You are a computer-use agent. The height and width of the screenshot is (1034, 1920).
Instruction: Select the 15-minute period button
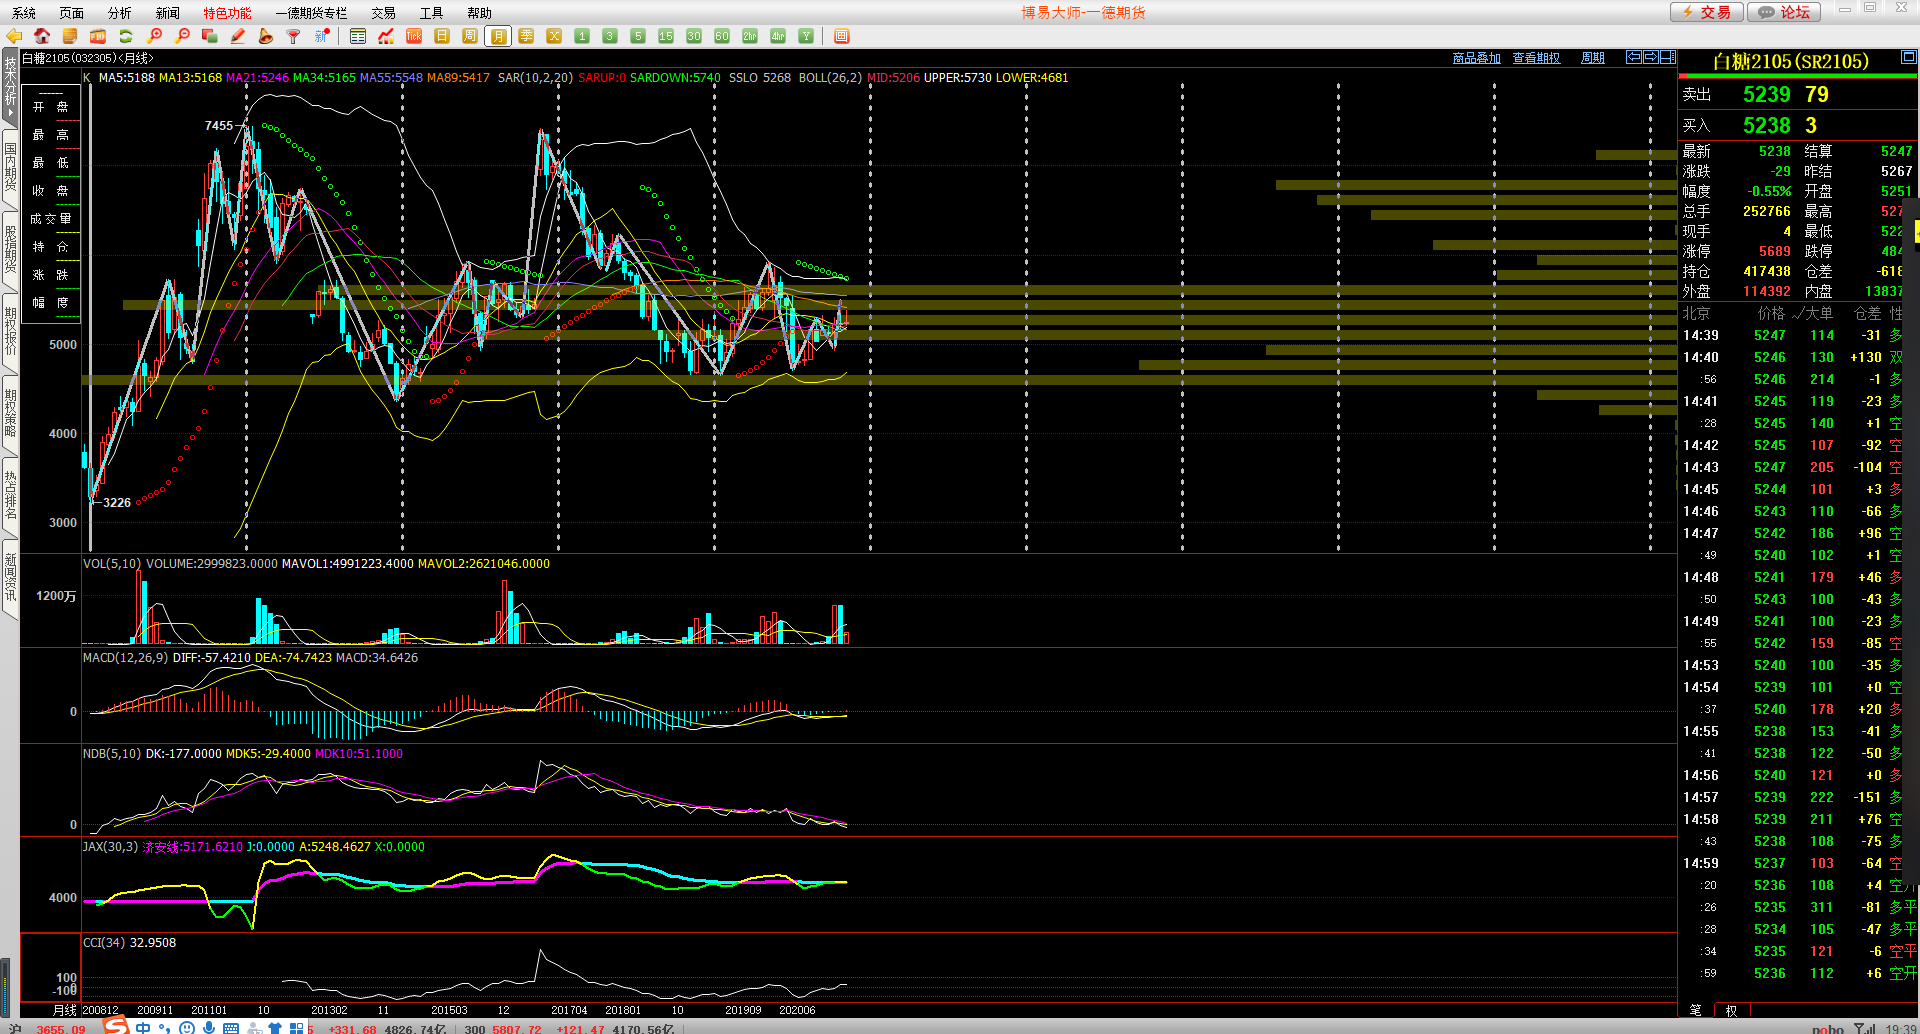pyautogui.click(x=666, y=36)
